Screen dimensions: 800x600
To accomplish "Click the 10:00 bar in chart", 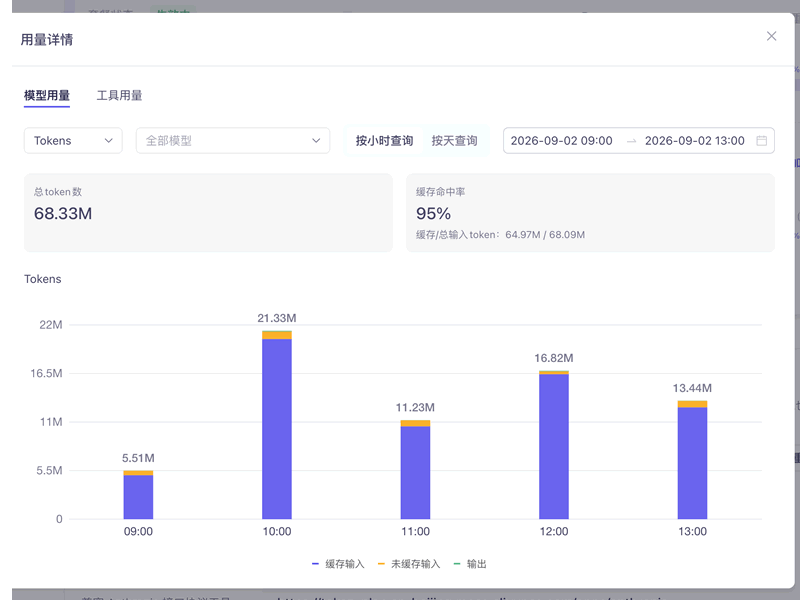I will [277, 425].
